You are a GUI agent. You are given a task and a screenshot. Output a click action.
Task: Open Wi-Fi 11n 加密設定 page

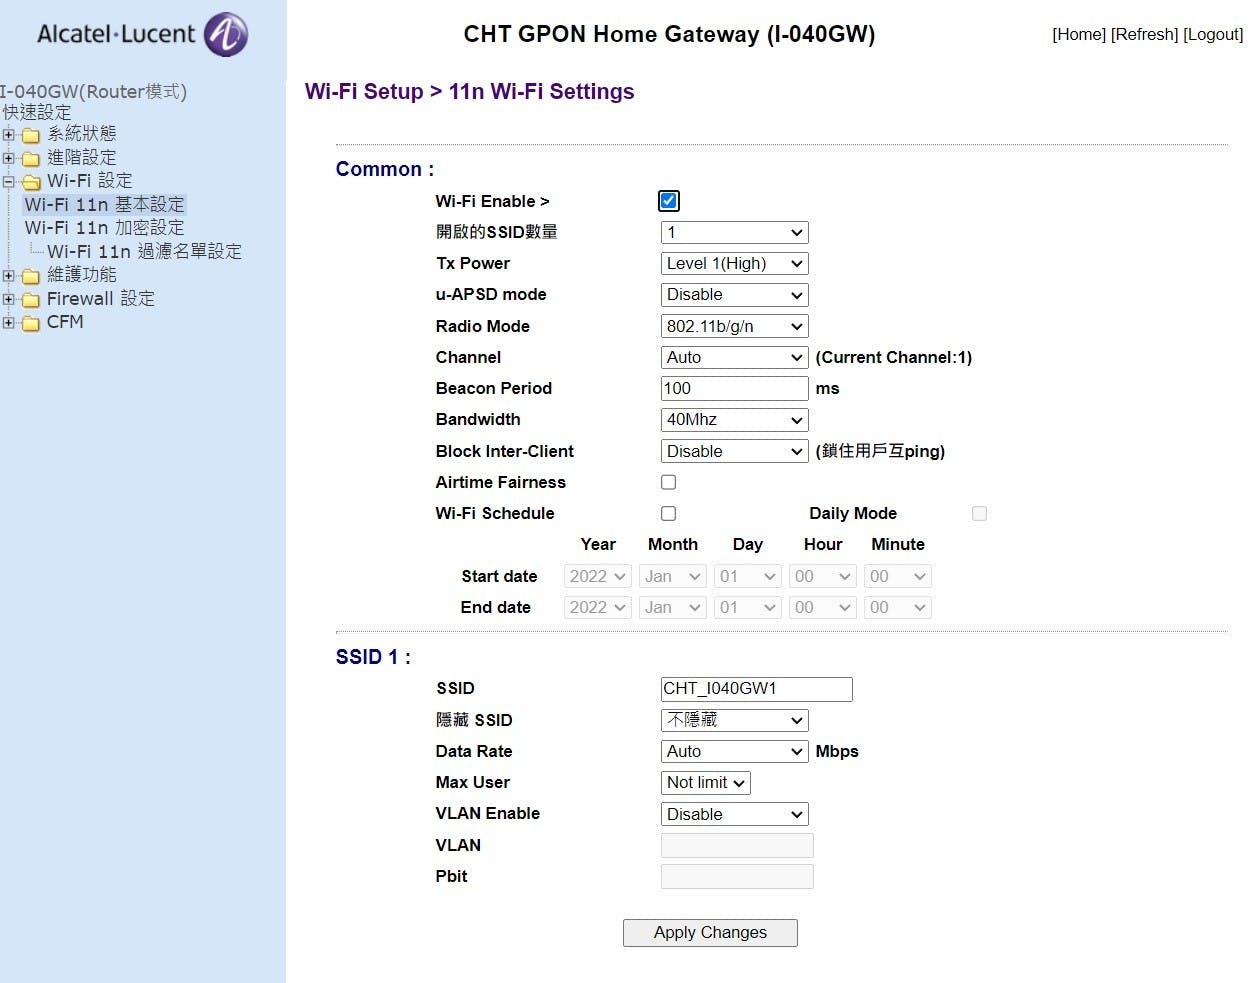(x=104, y=228)
